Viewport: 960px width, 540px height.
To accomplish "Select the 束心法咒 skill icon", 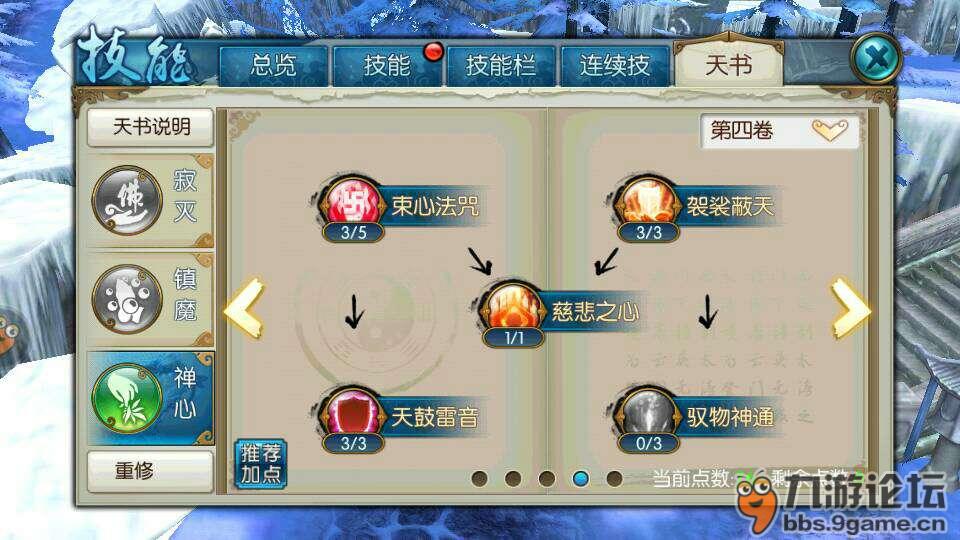I will 353,203.
